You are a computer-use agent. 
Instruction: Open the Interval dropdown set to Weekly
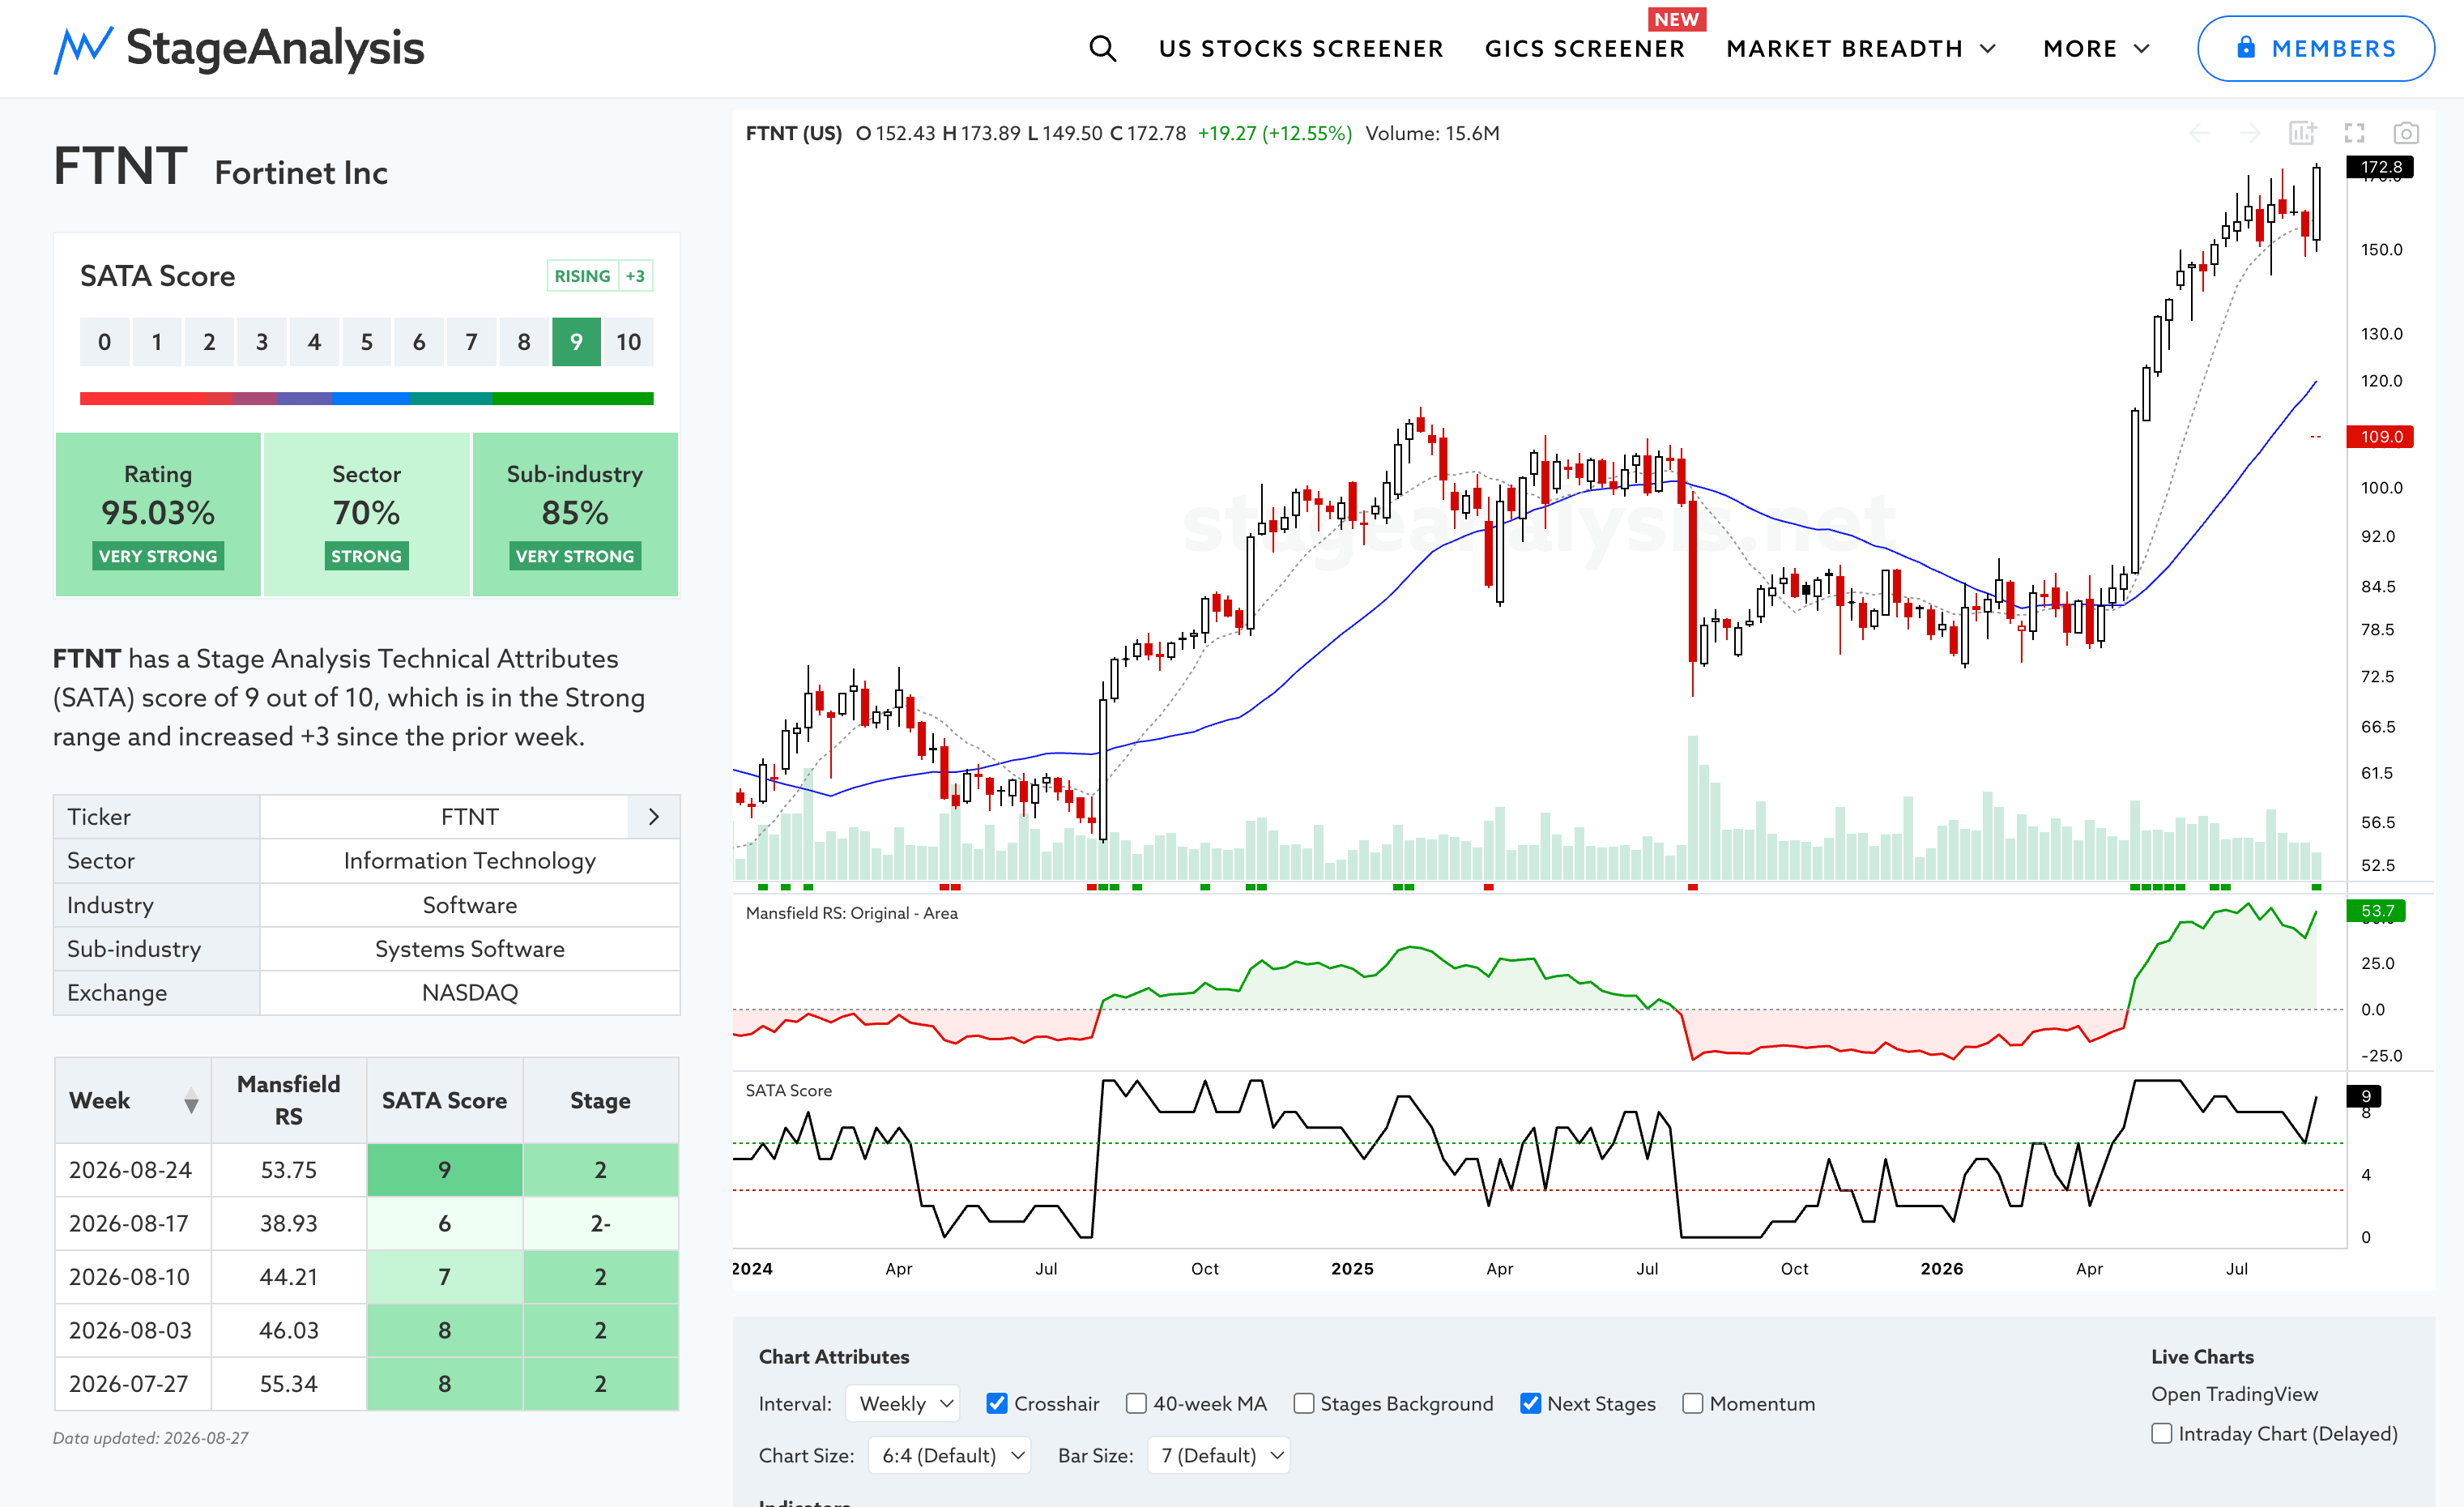[903, 1403]
